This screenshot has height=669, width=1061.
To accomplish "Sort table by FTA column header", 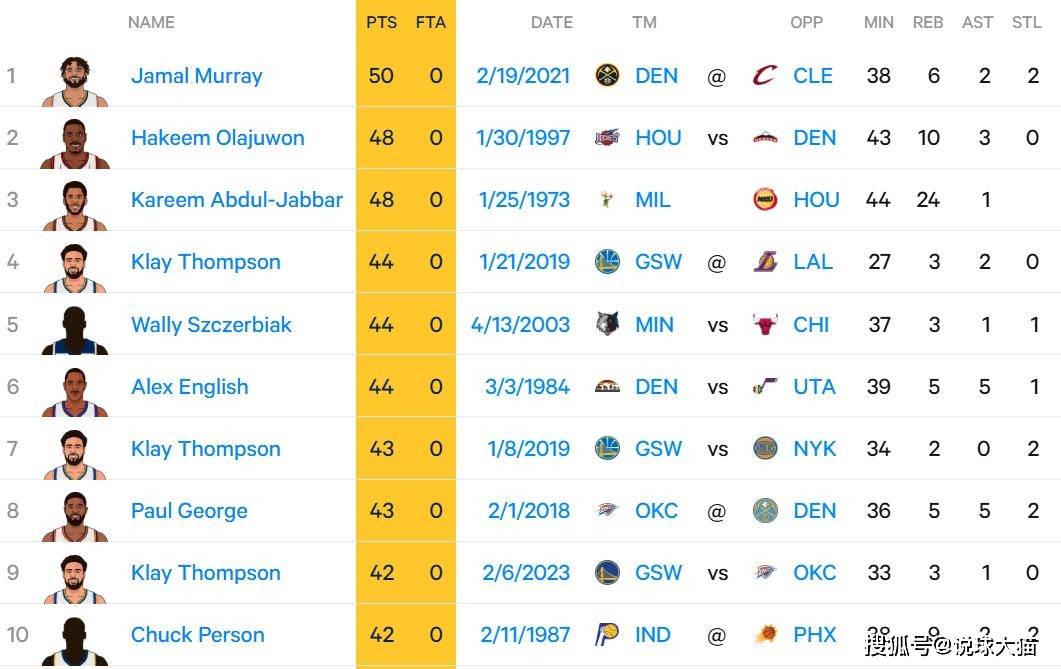I will pyautogui.click(x=431, y=22).
